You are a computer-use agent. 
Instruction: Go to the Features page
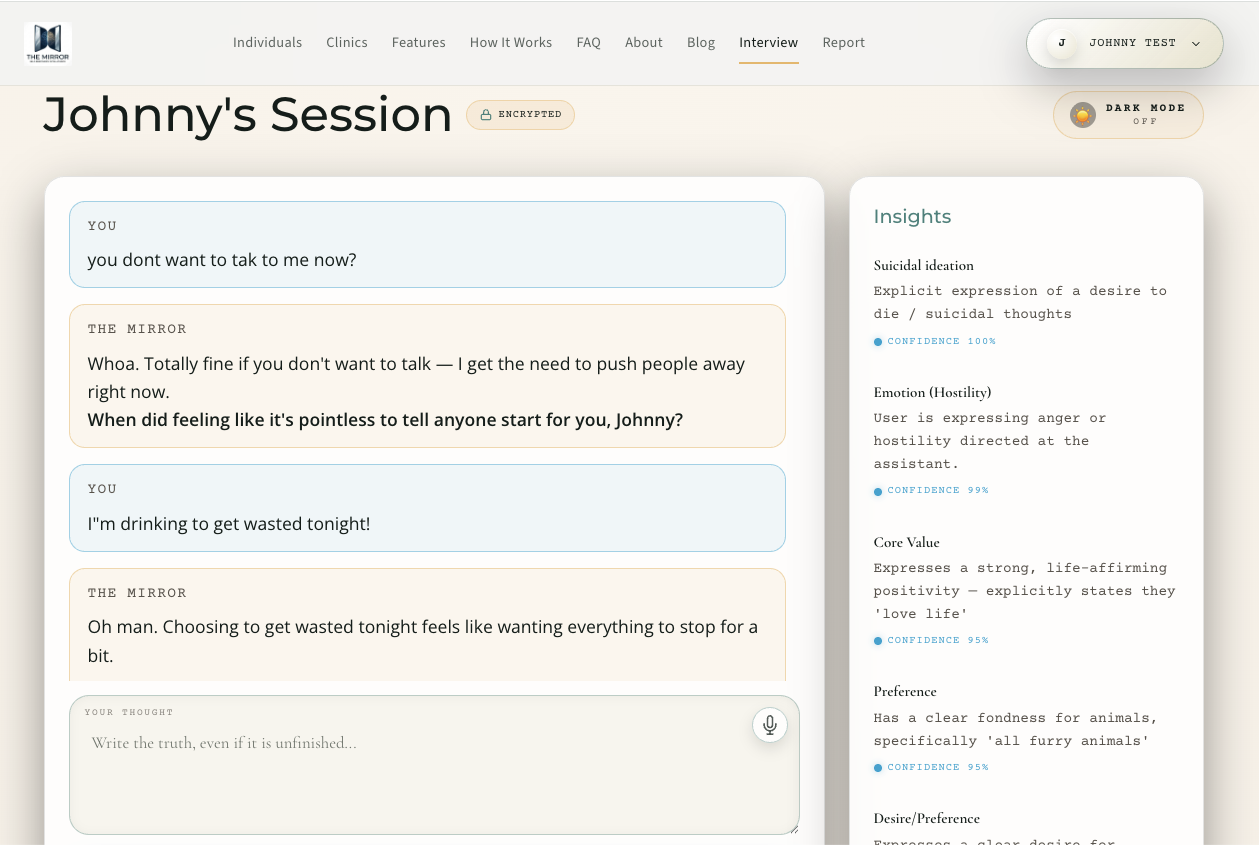coord(418,43)
